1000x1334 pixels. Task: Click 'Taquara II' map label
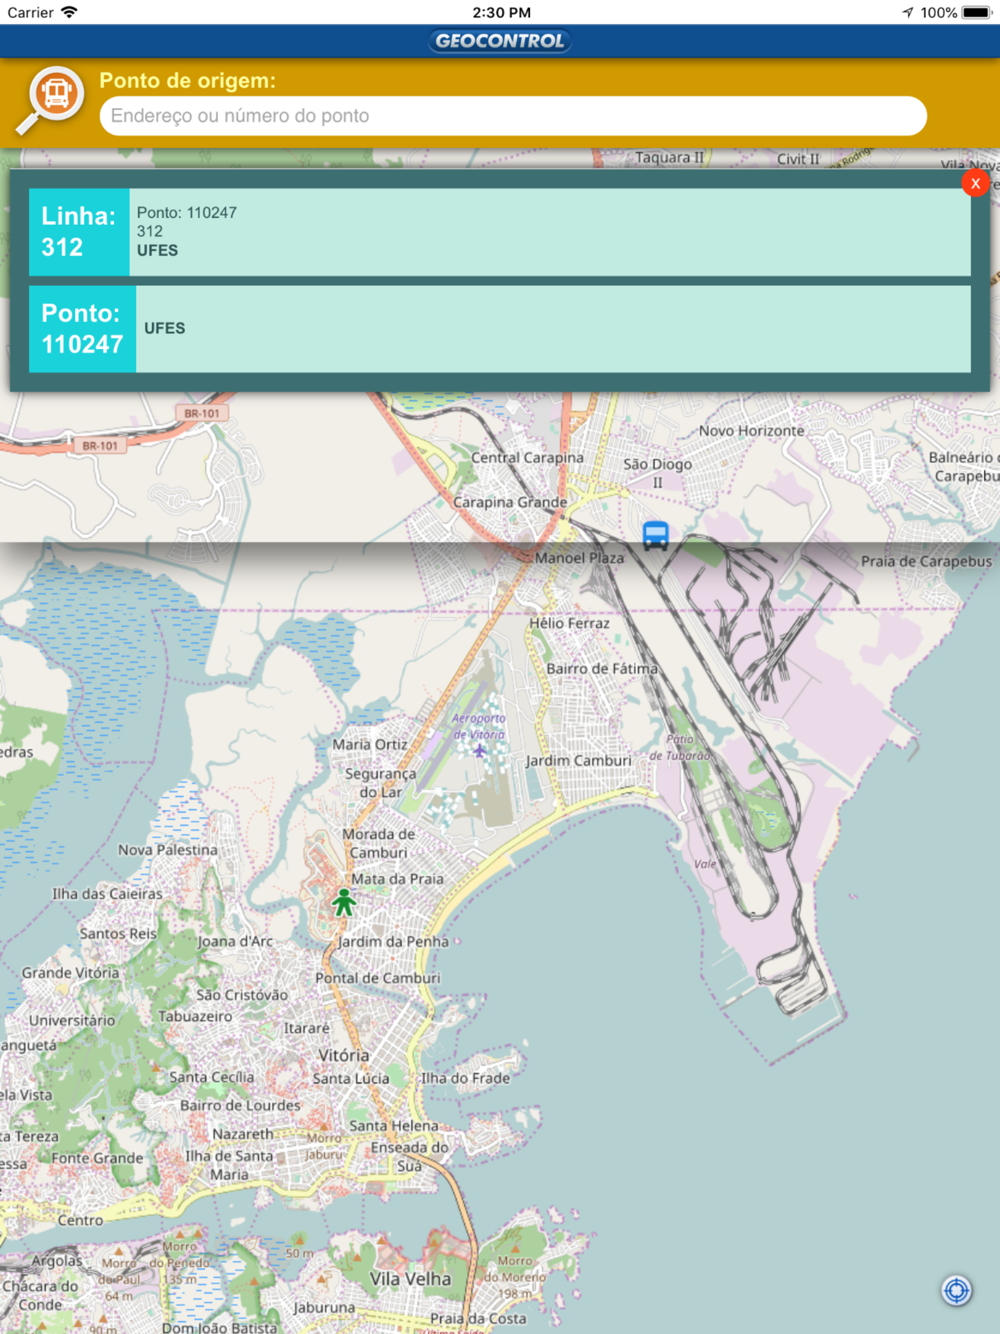(670, 158)
